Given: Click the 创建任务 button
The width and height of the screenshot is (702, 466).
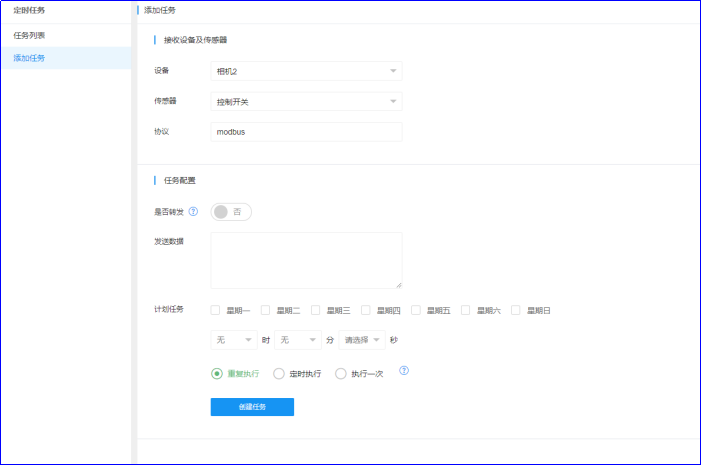Looking at the screenshot, I should click(253, 407).
